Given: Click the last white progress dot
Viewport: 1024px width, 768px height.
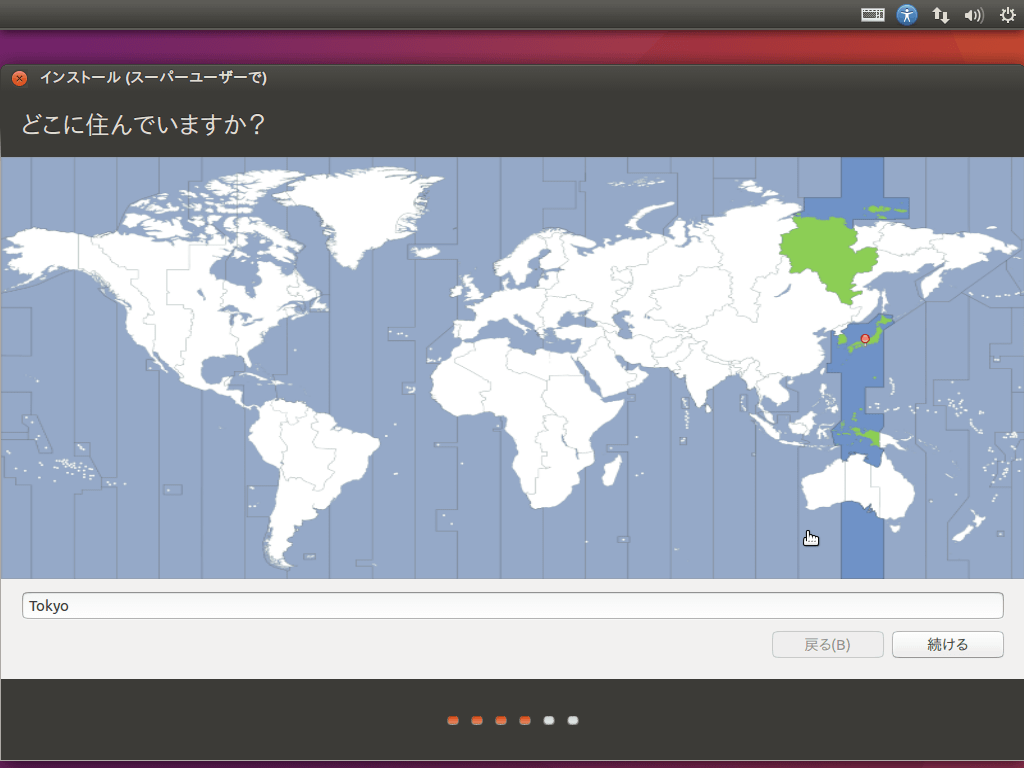Looking at the screenshot, I should tap(573, 720).
